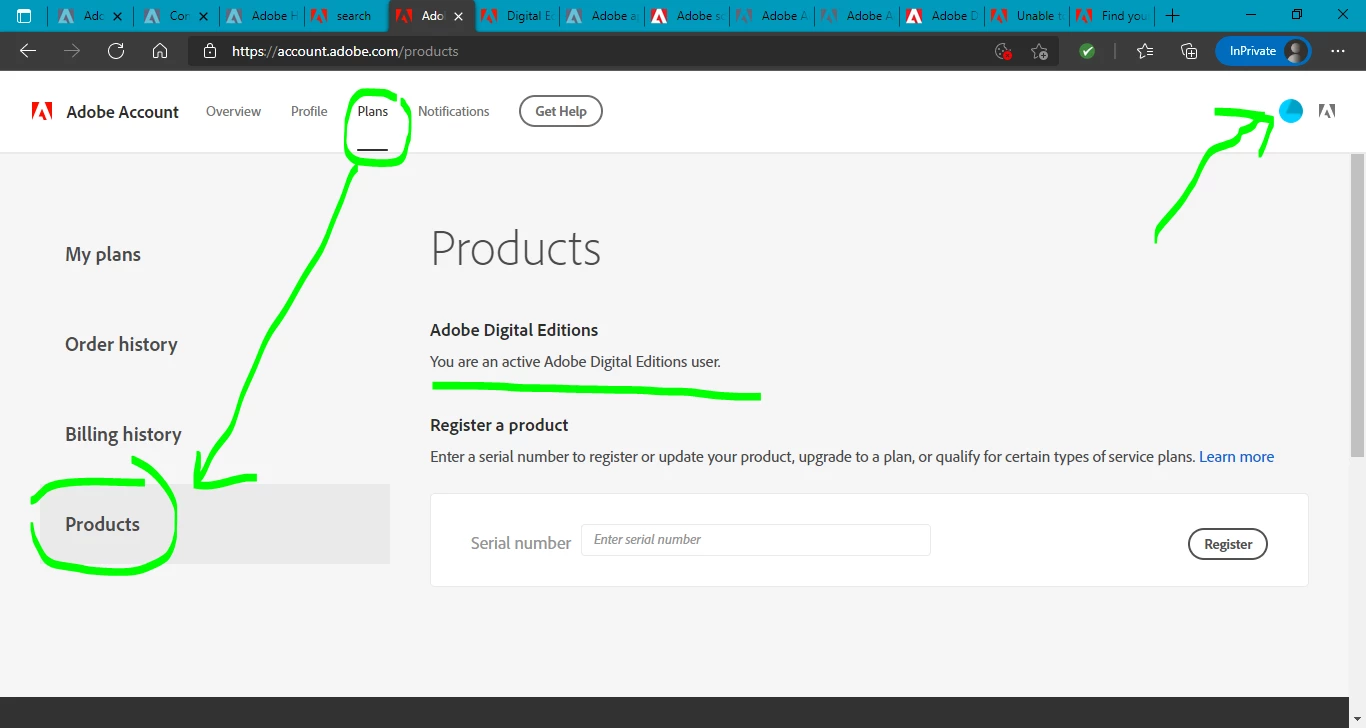Click the 'Products' page heading

(516, 249)
